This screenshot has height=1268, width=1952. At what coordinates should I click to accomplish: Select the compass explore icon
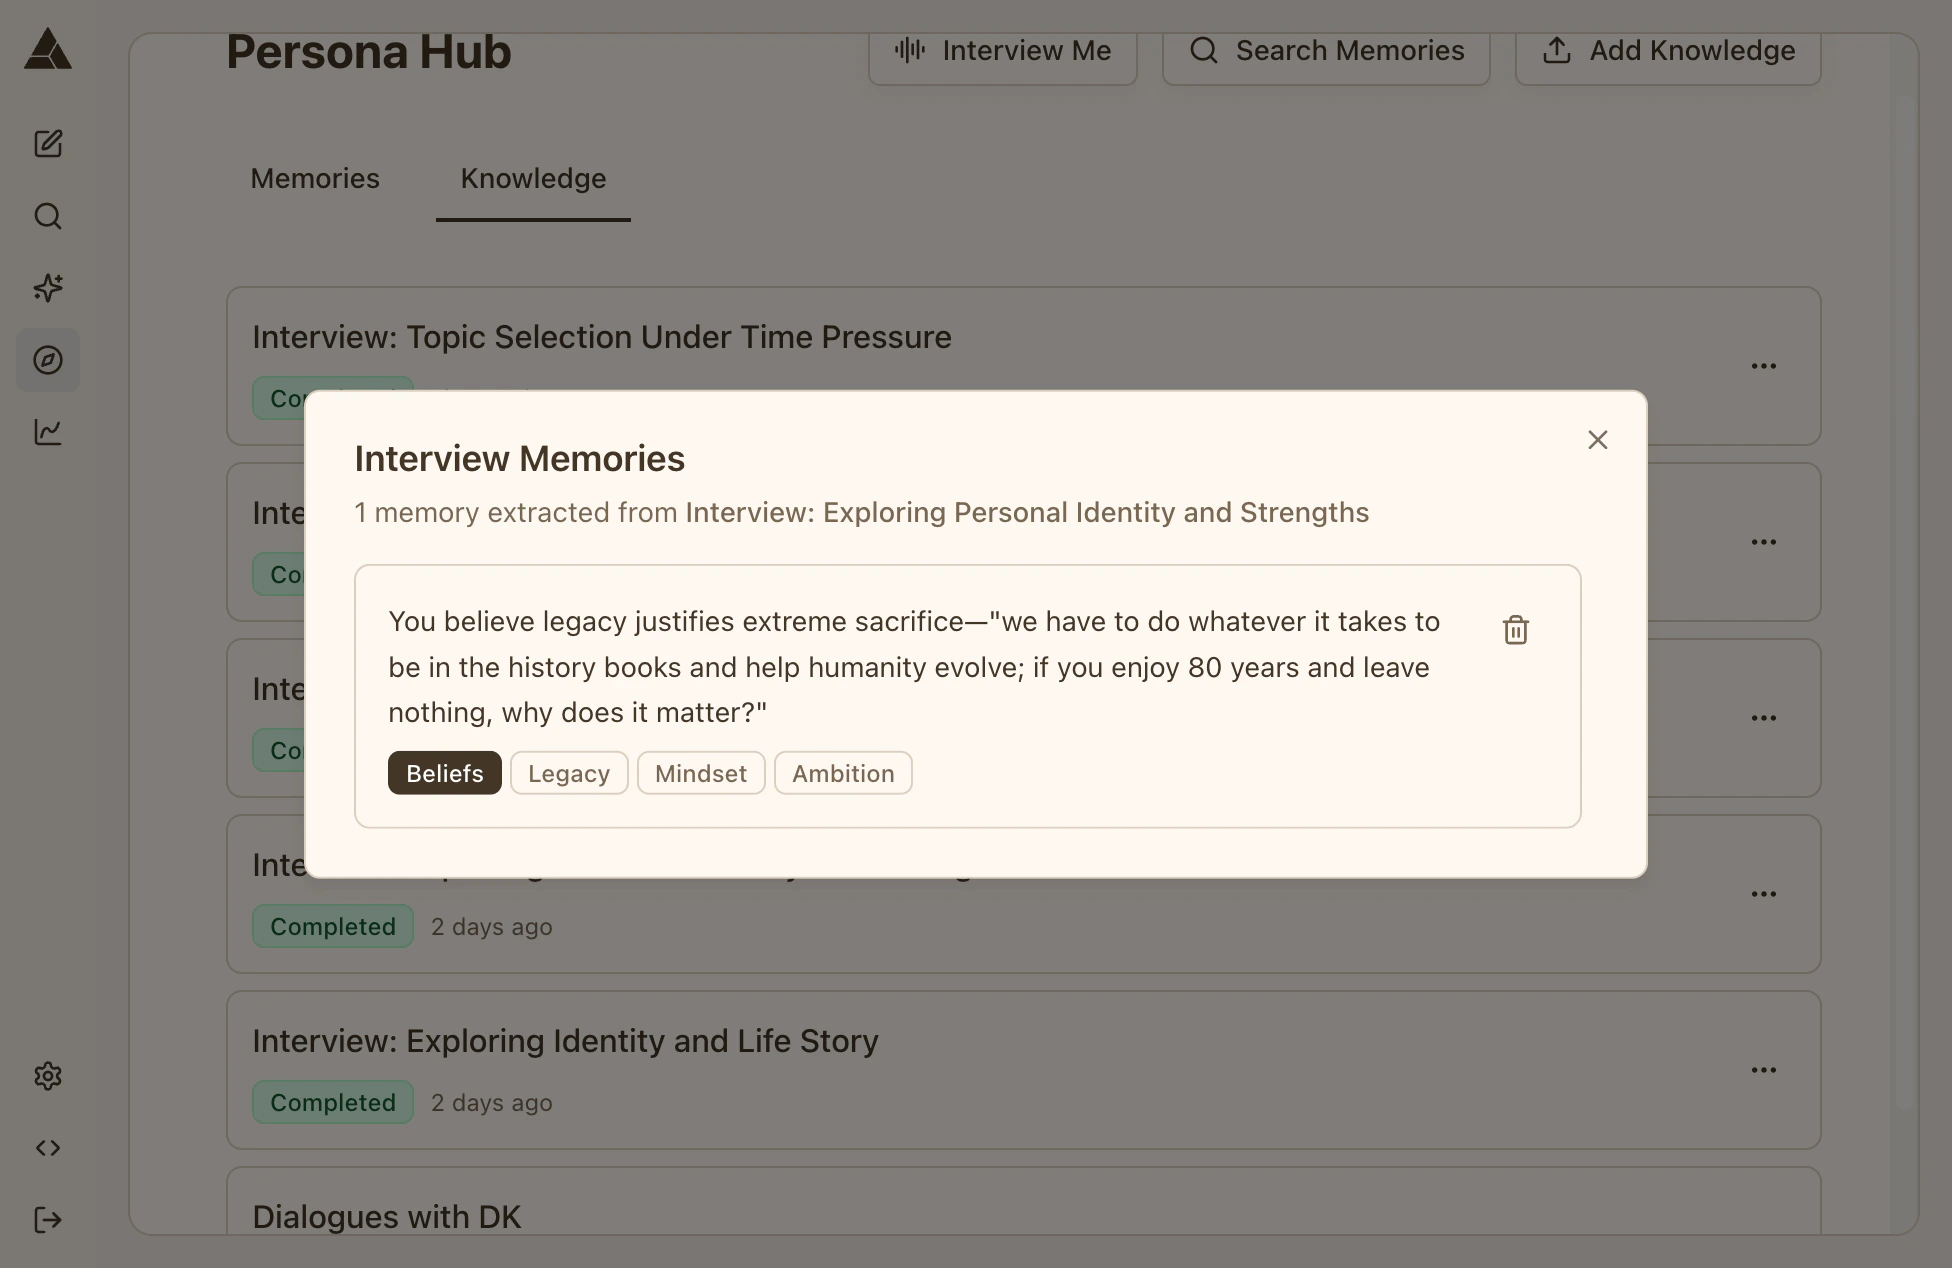pos(48,360)
